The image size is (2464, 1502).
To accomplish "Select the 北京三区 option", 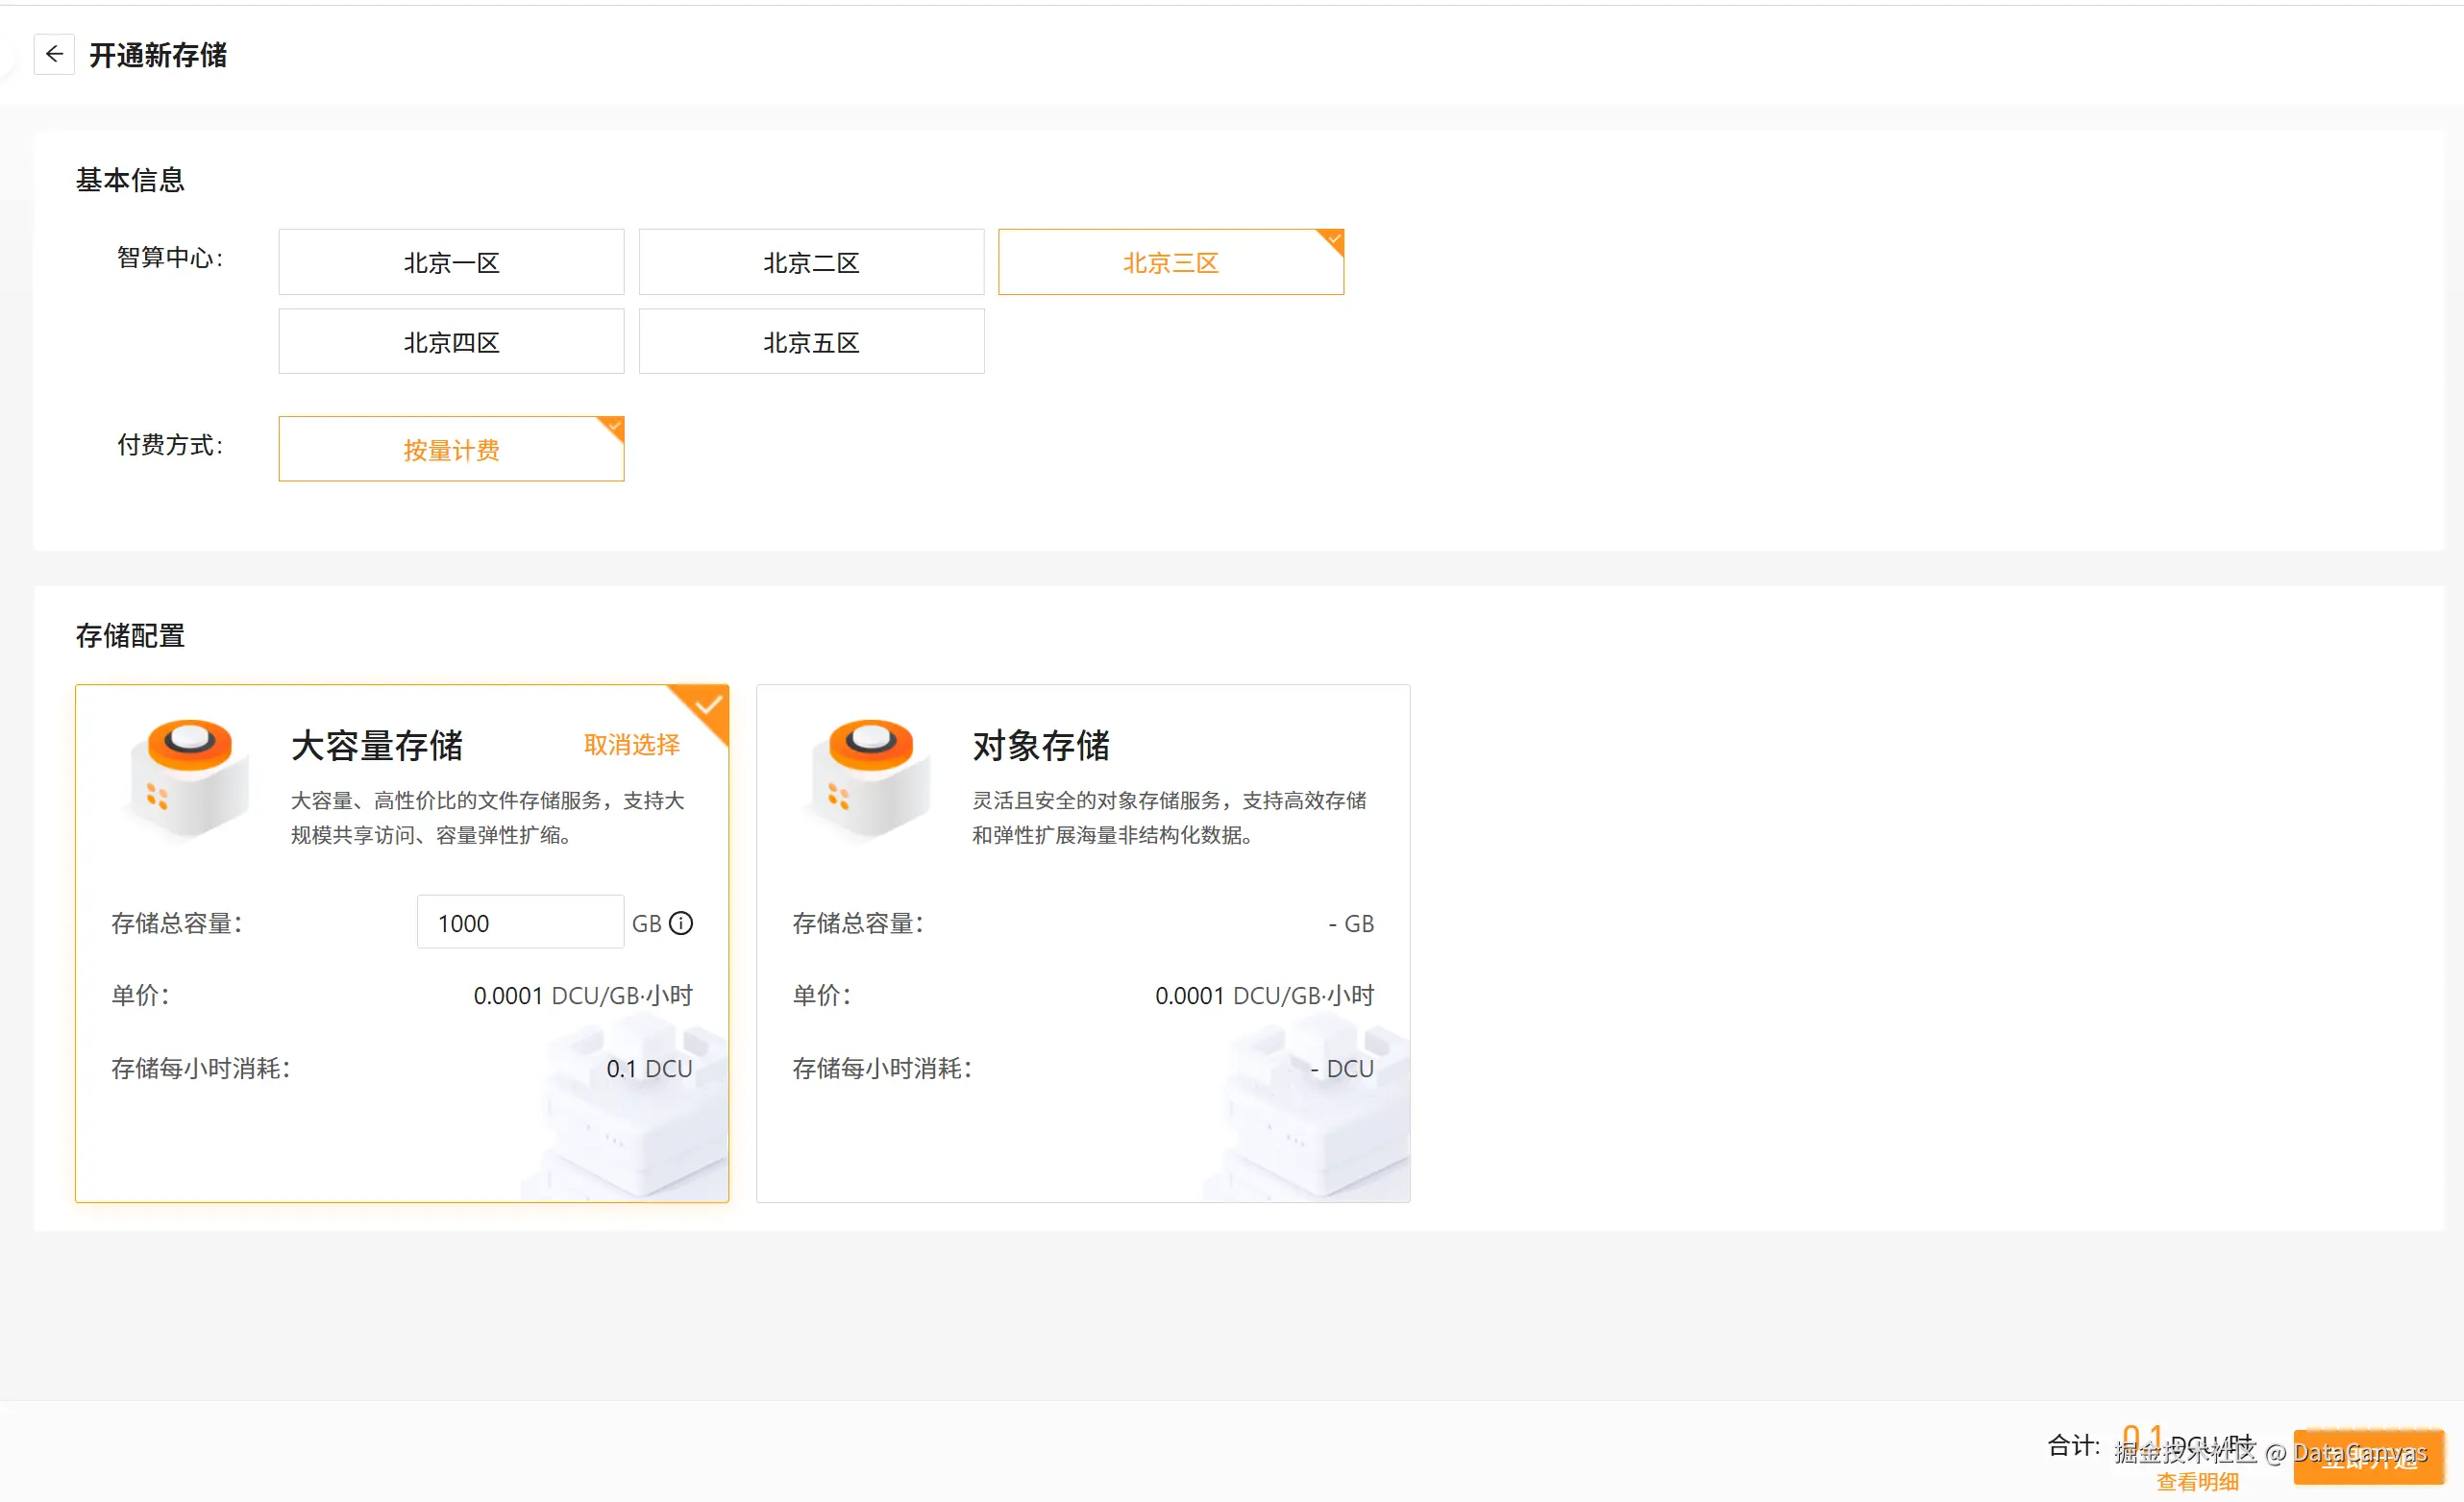I will pyautogui.click(x=1170, y=262).
